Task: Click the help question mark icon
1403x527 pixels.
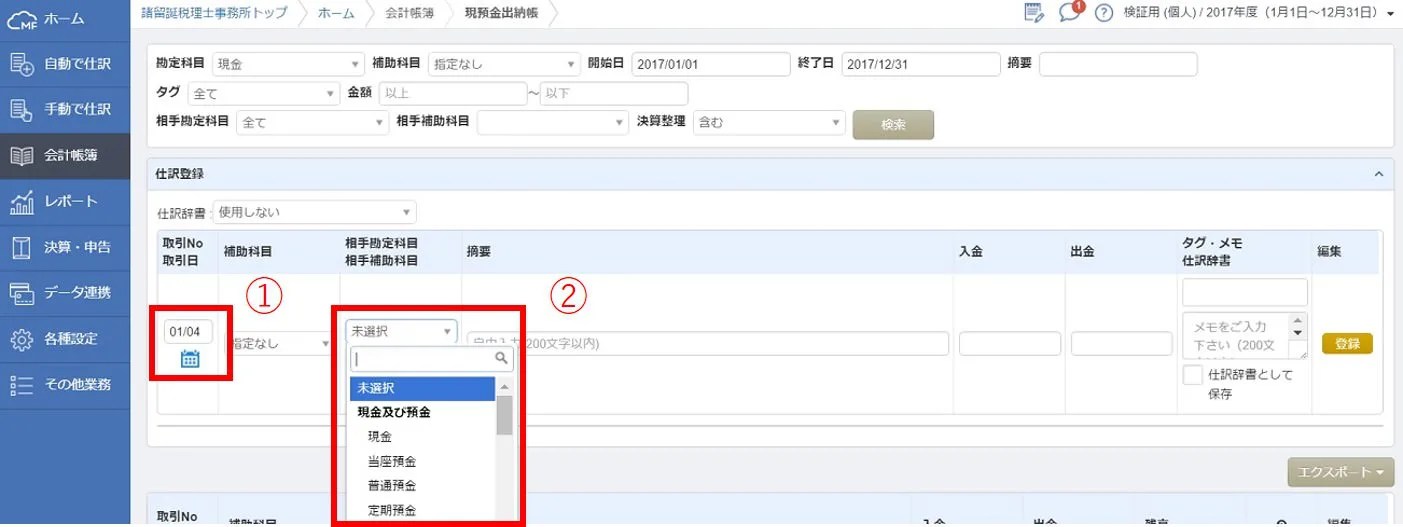Action: 1104,13
